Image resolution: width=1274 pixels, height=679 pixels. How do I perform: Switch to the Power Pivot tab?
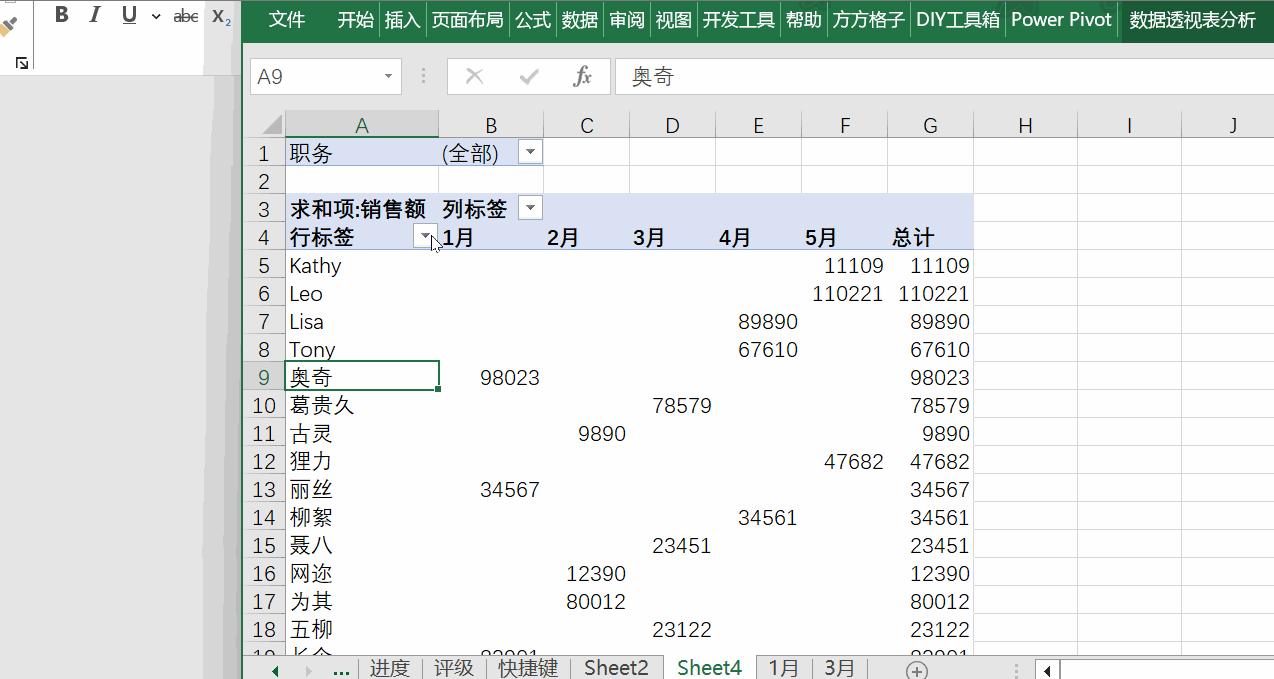click(1060, 19)
